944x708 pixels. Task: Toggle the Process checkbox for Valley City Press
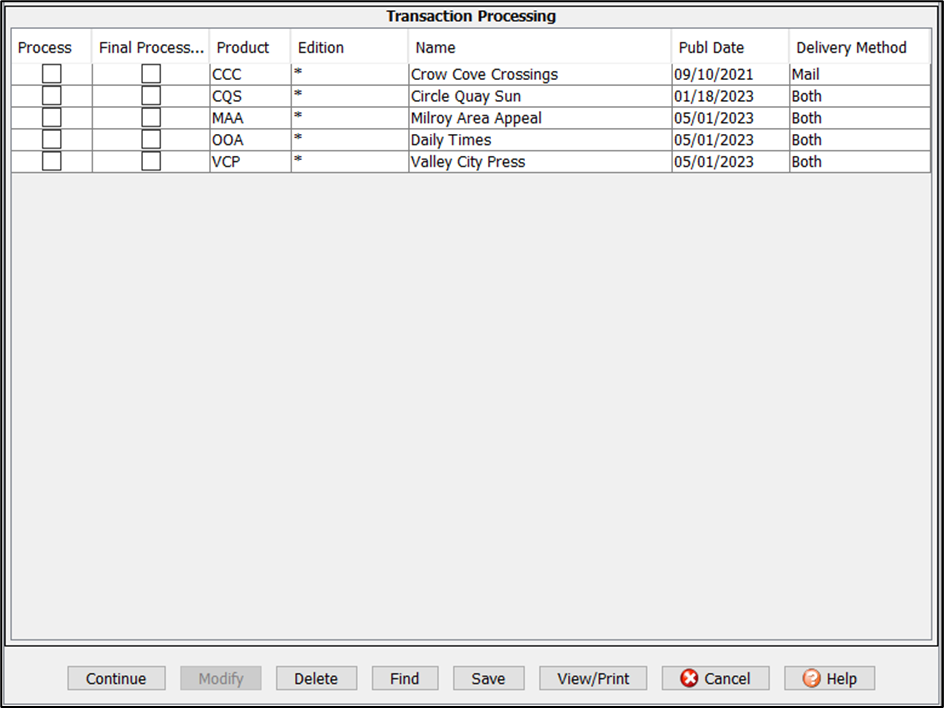click(x=51, y=162)
